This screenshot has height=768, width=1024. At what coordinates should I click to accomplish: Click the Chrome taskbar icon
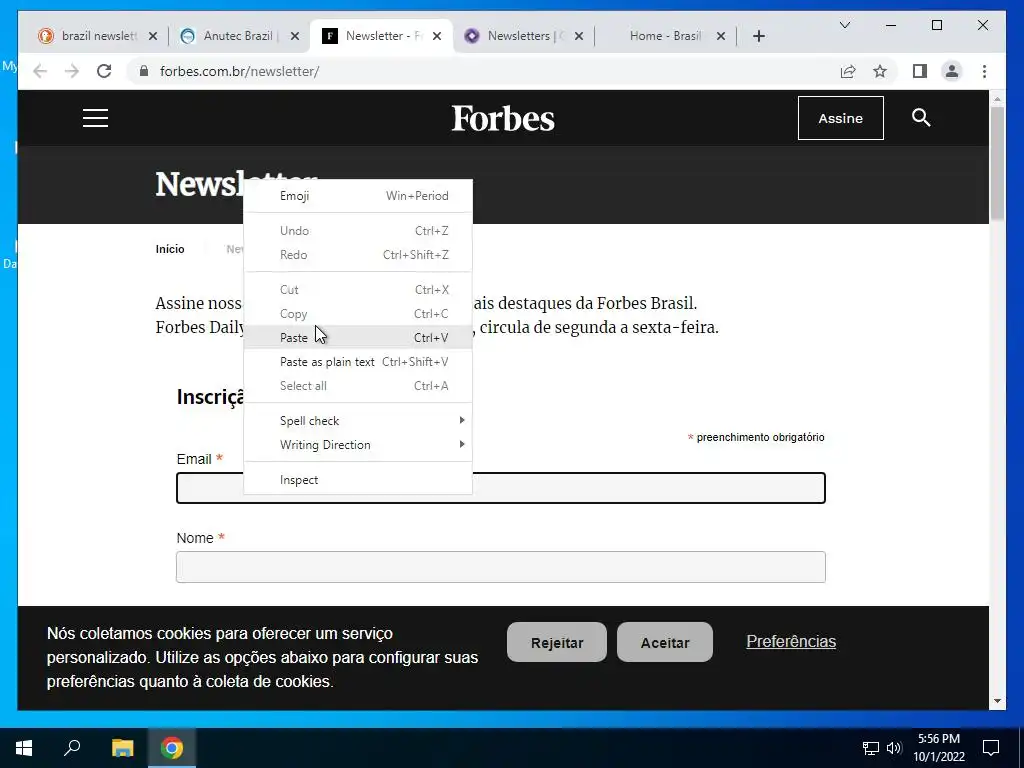tap(172, 748)
